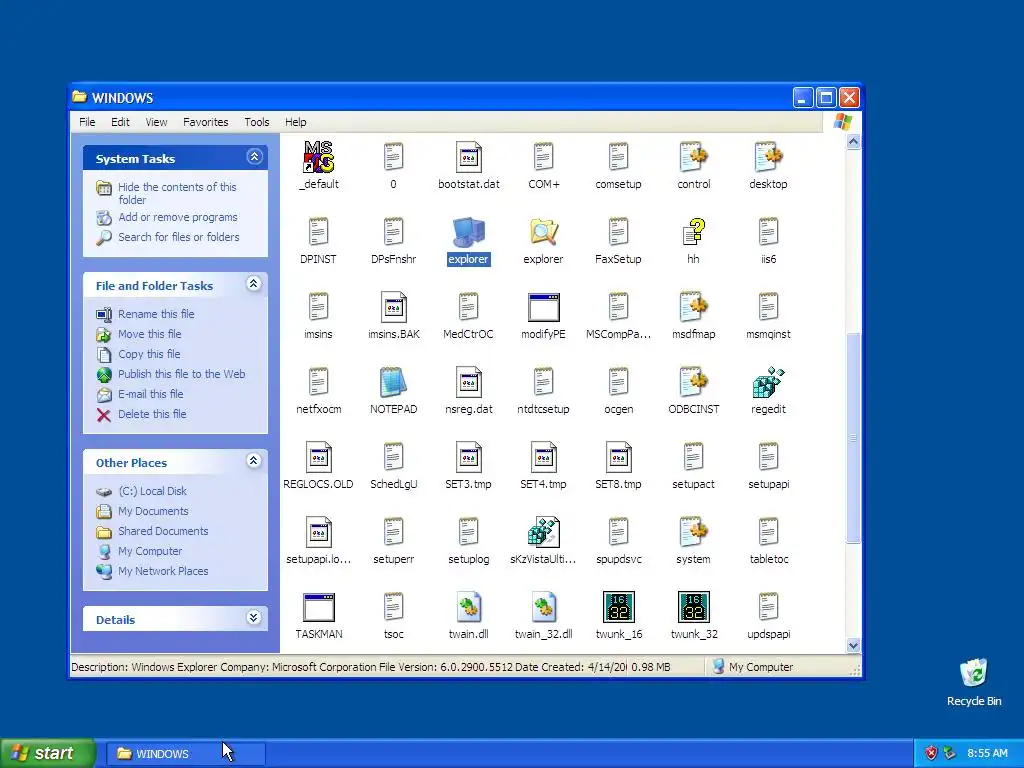Screen dimensions: 1024x768
Task: Click Delete this file link
Action: (x=152, y=414)
